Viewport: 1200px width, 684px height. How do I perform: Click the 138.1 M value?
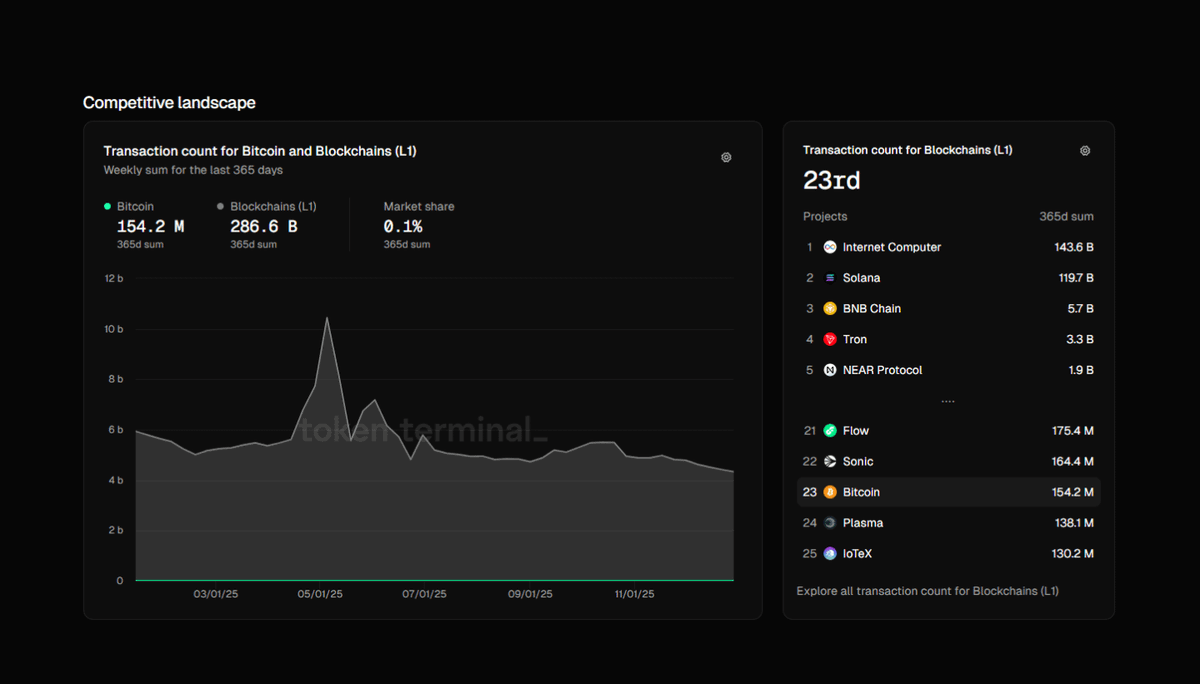pos(1073,523)
